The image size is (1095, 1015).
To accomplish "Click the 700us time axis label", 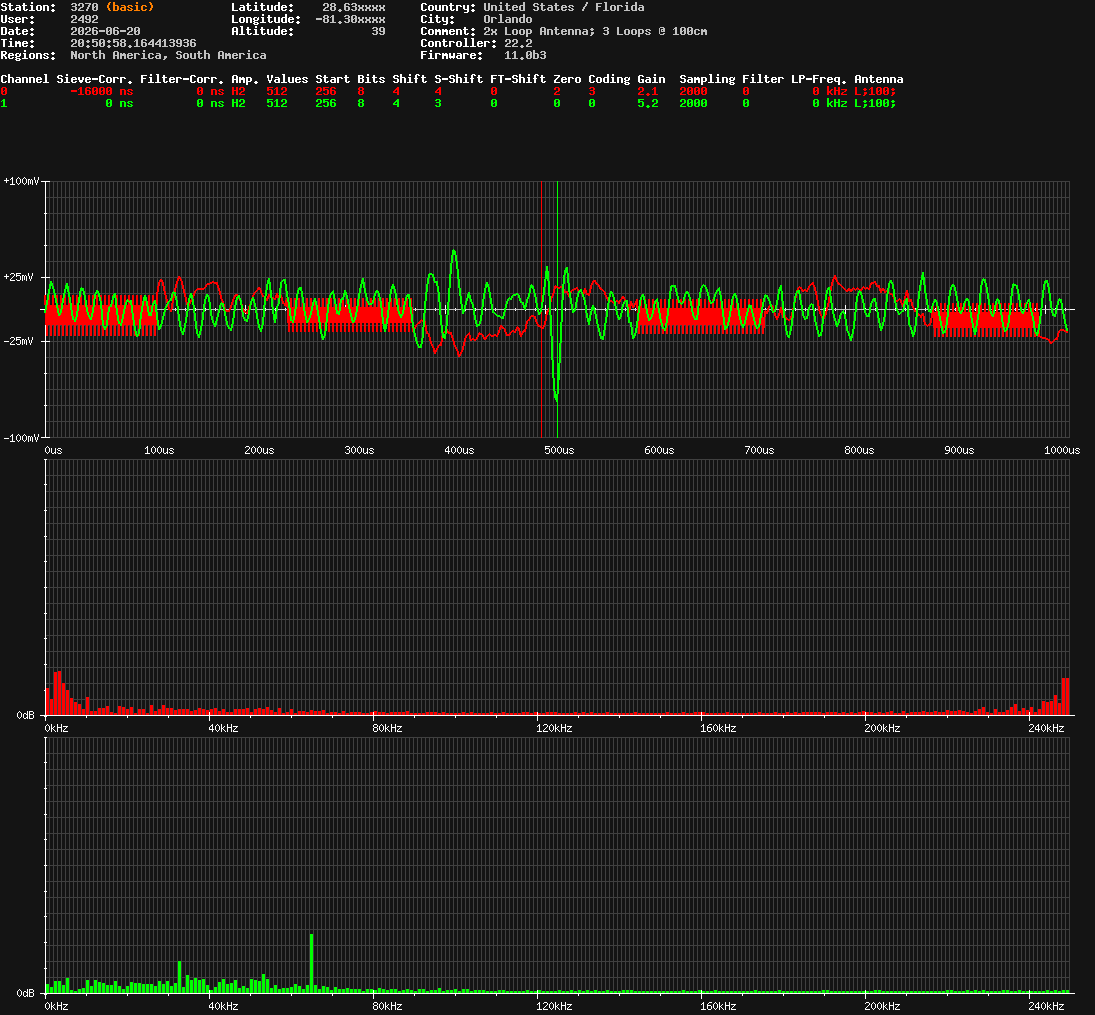I will pos(759,451).
